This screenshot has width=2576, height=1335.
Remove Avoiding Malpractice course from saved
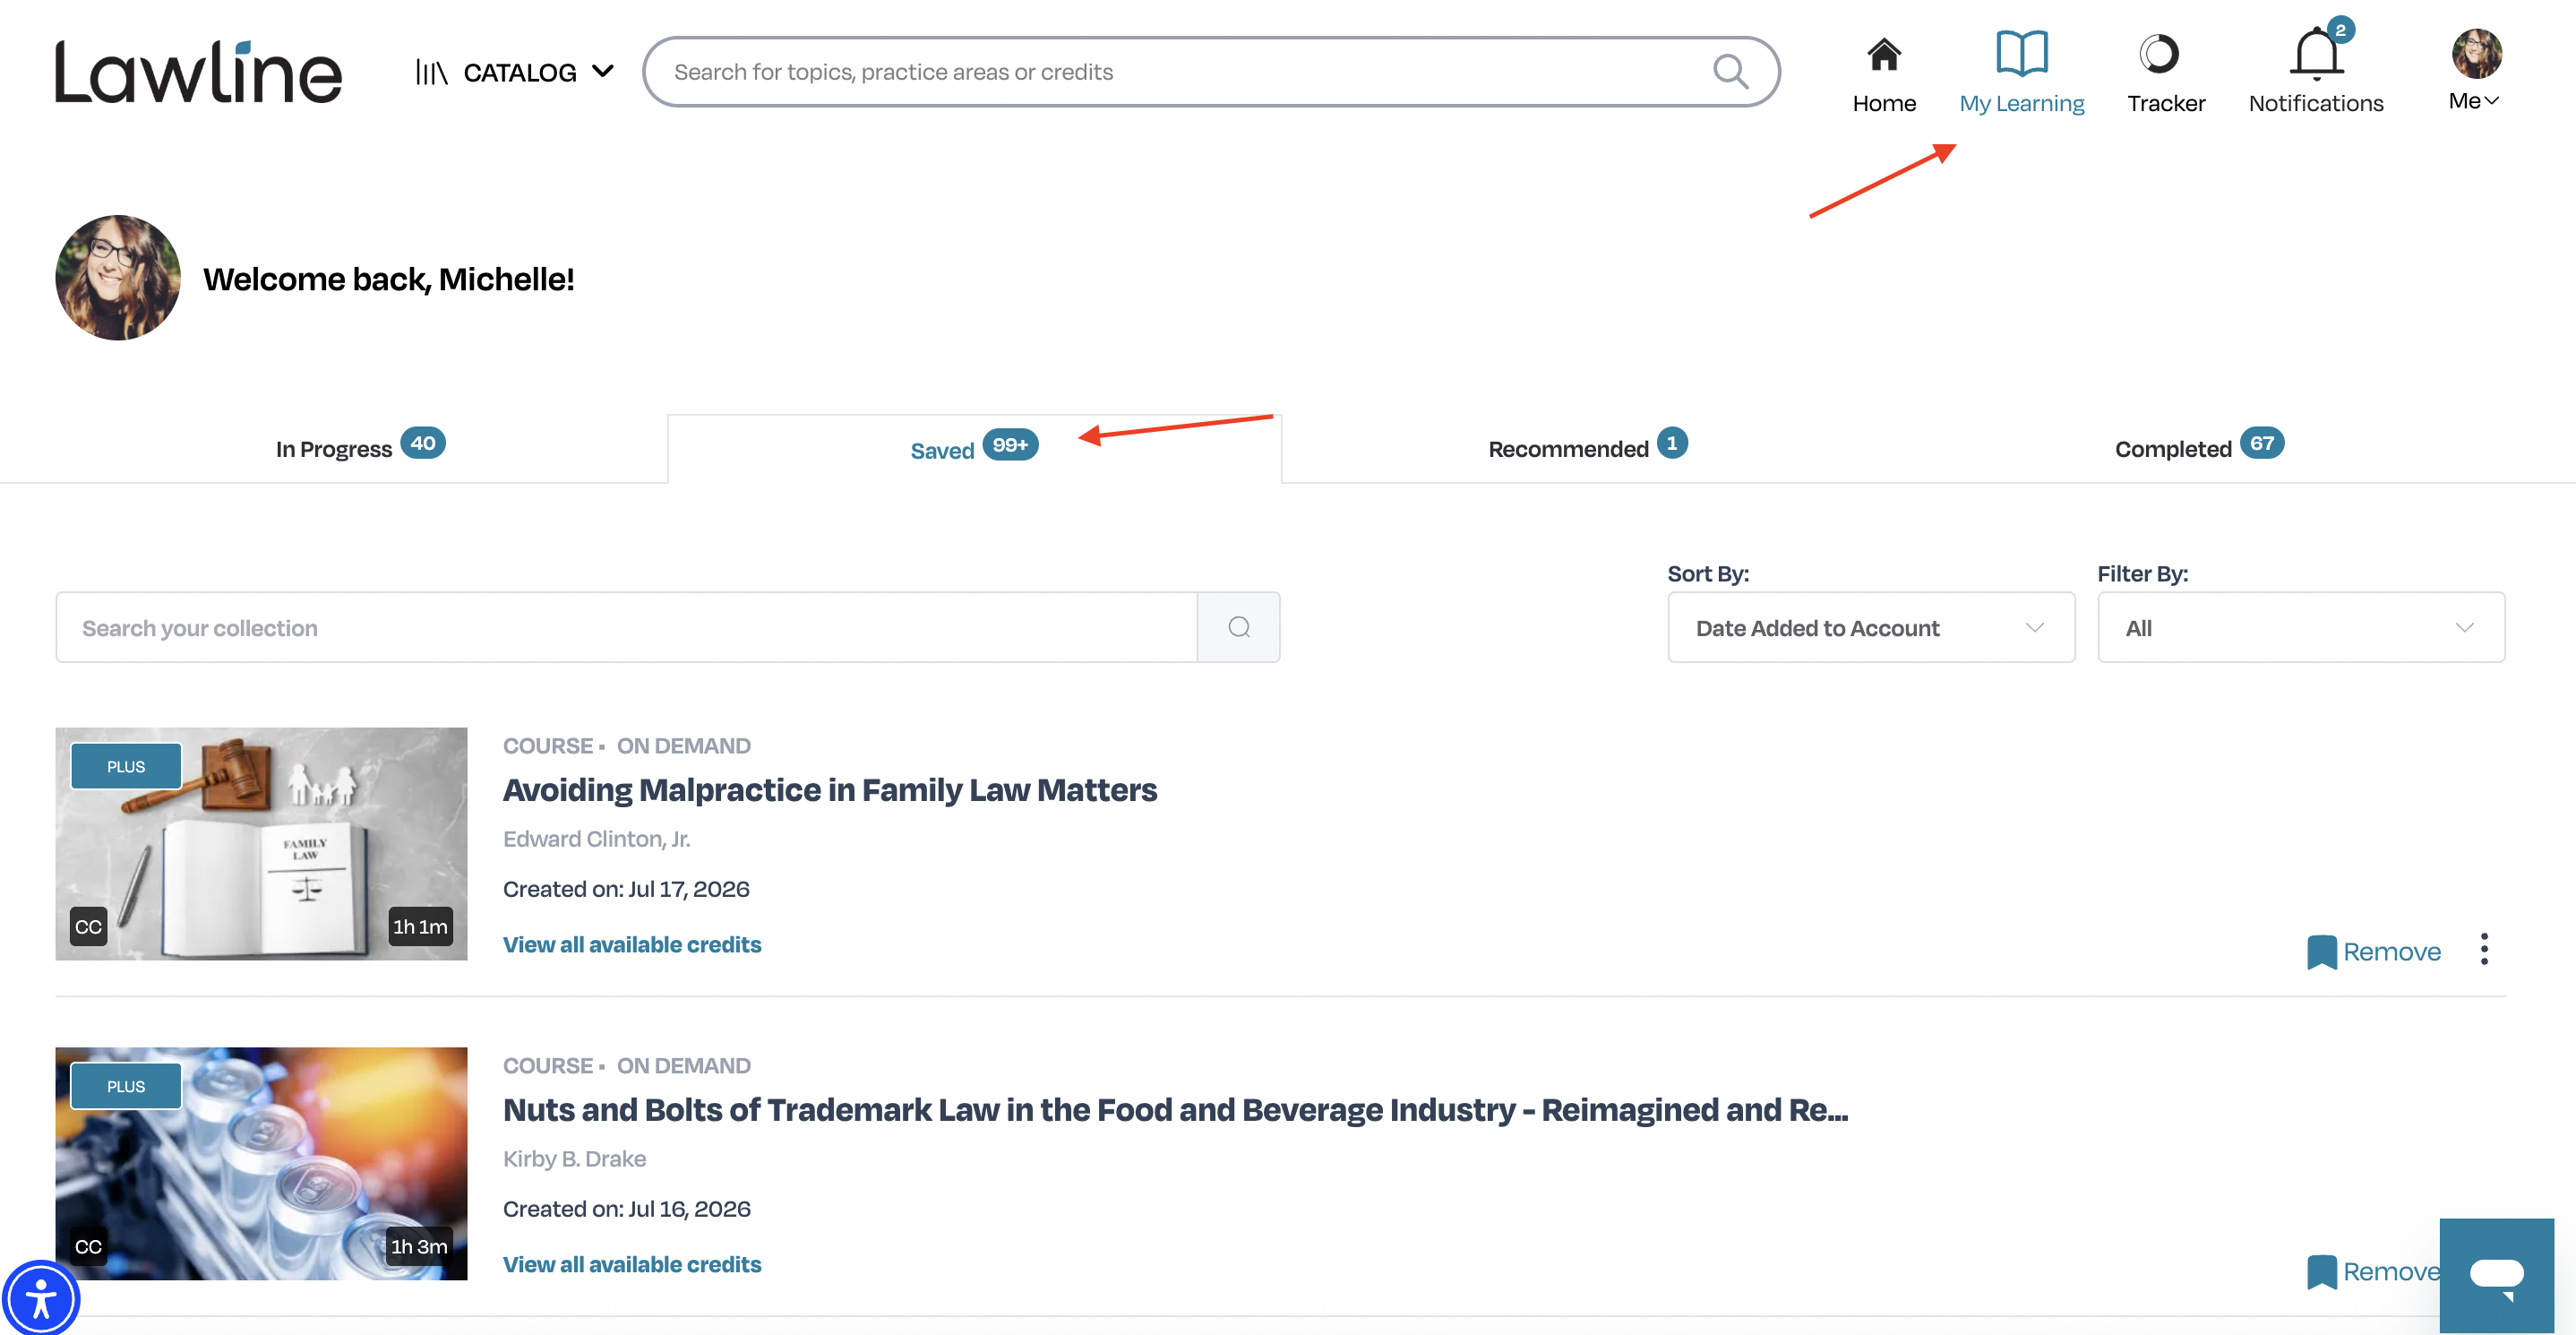click(x=2373, y=951)
